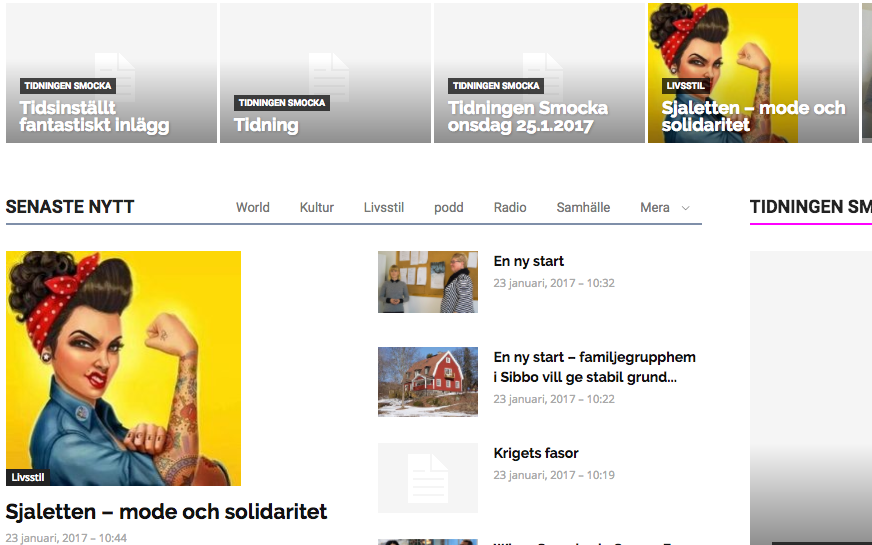This screenshot has height=545, width=872.
Task: Click the Livsstil label on the large Sjaletten image
Action: (x=28, y=477)
